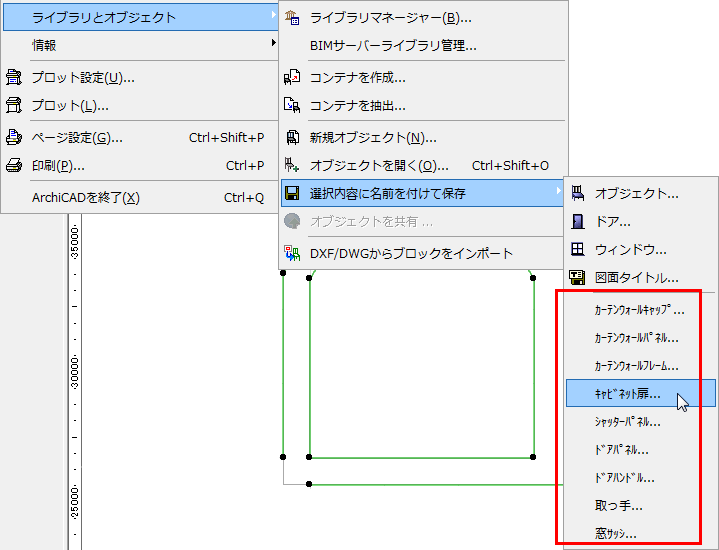The image size is (719, 550).
Task: Select ArchiCADを終了(X) to quit
Action: [x=141, y=198]
